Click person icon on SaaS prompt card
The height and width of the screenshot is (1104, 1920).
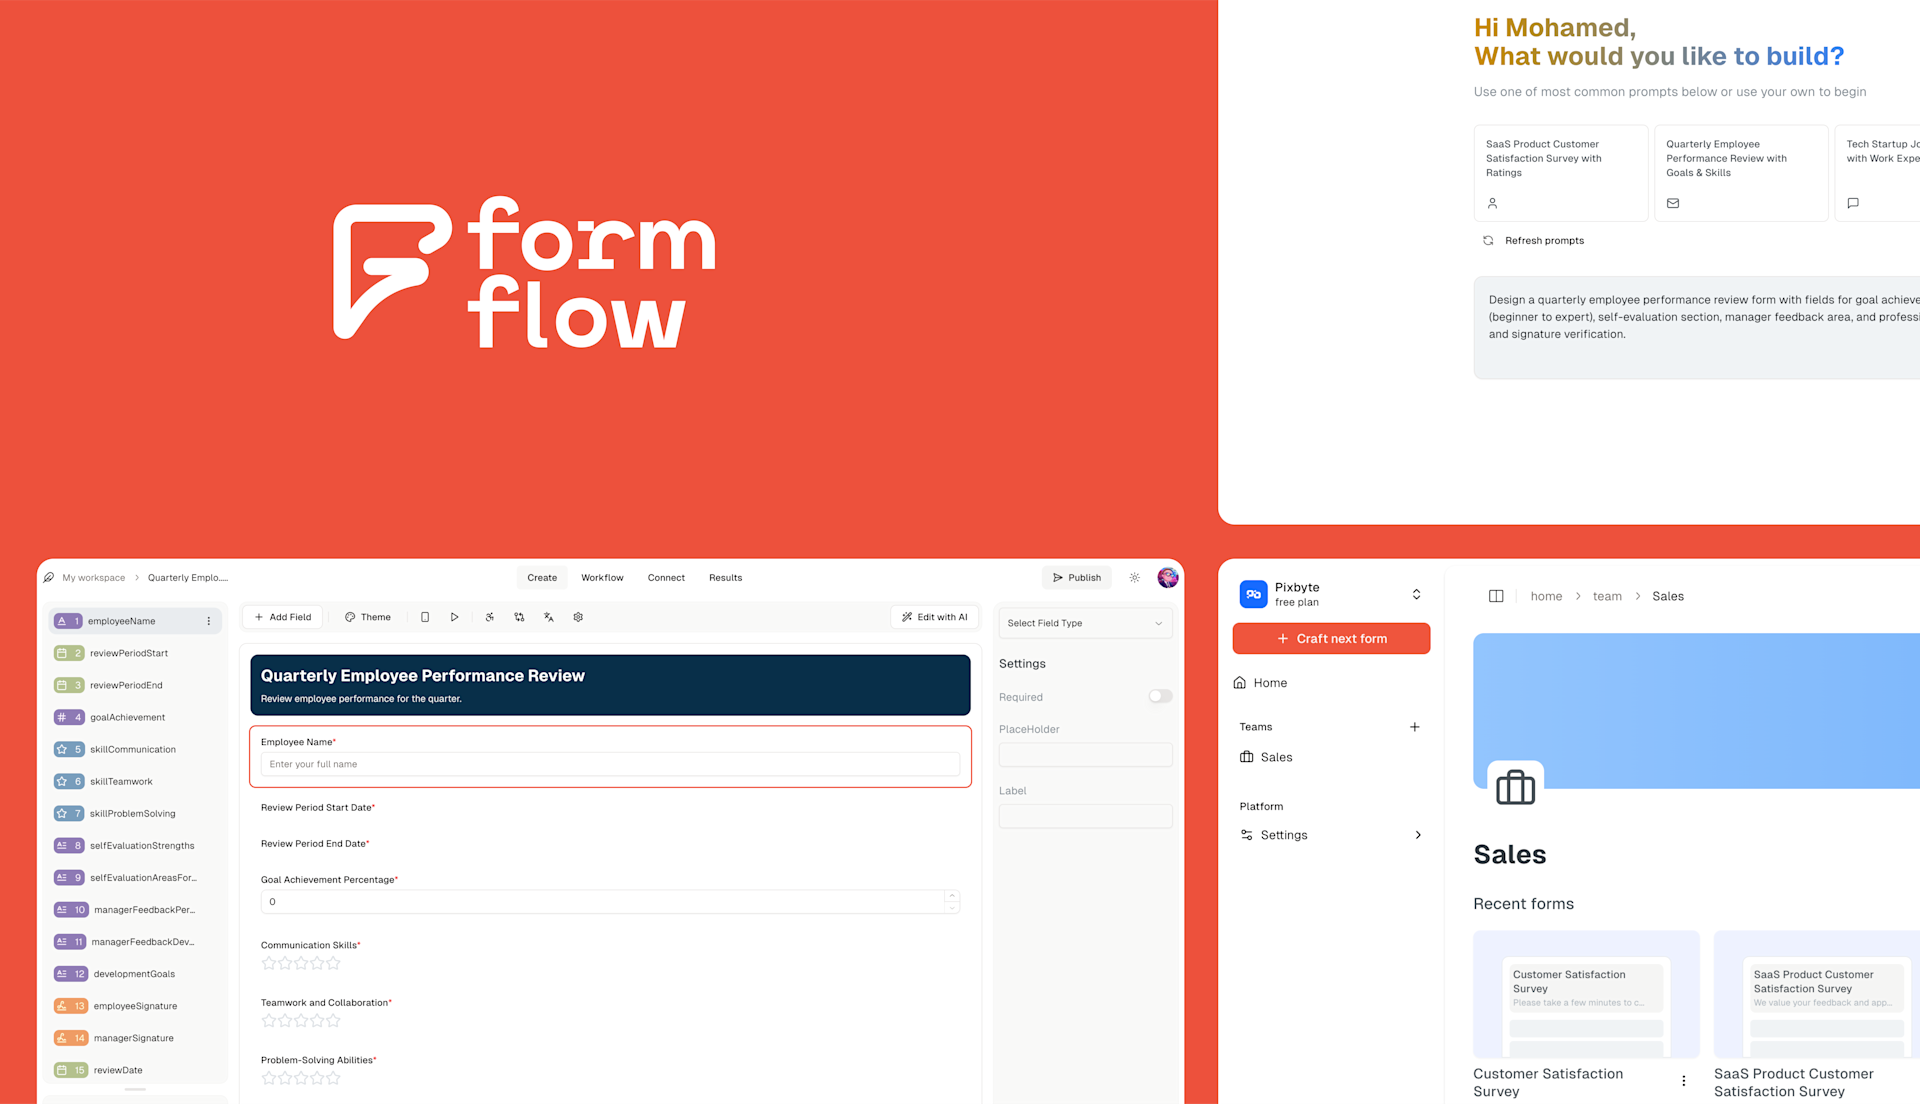(1493, 203)
